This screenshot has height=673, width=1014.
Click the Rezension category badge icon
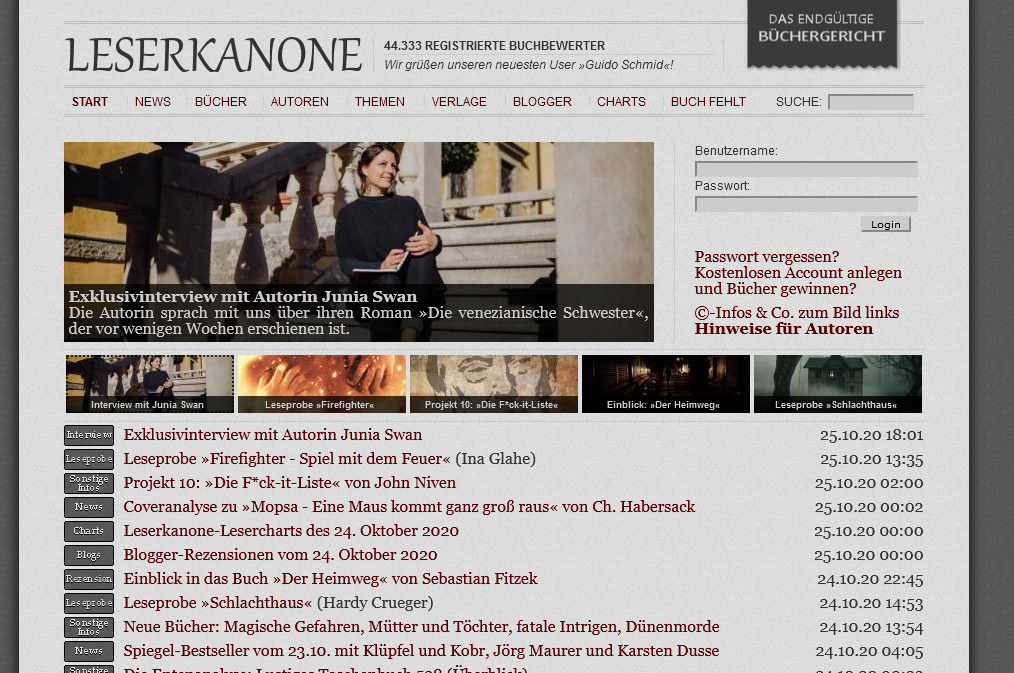89,579
